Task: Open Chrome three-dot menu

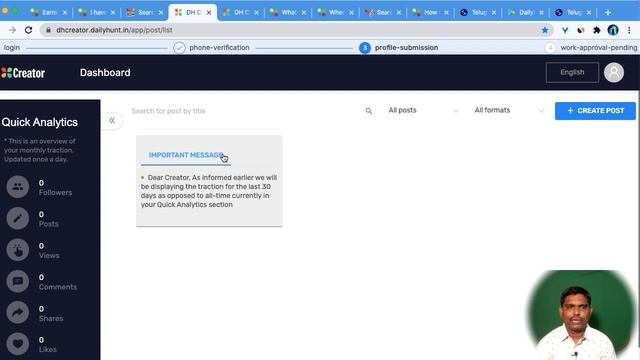Action: point(629,30)
